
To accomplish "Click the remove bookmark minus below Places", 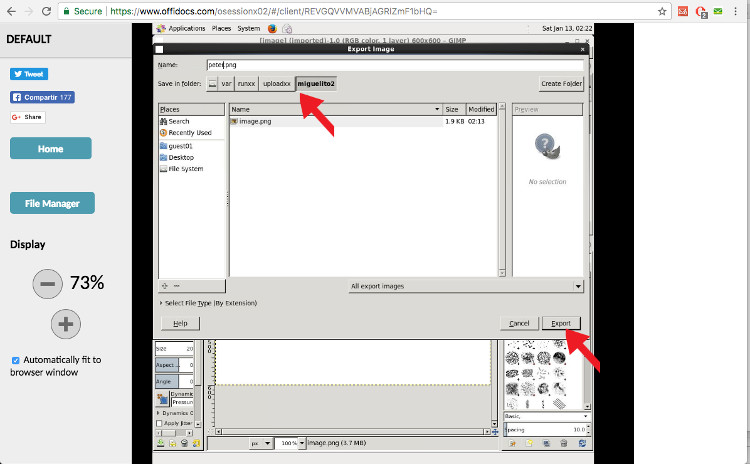I will click(176, 286).
